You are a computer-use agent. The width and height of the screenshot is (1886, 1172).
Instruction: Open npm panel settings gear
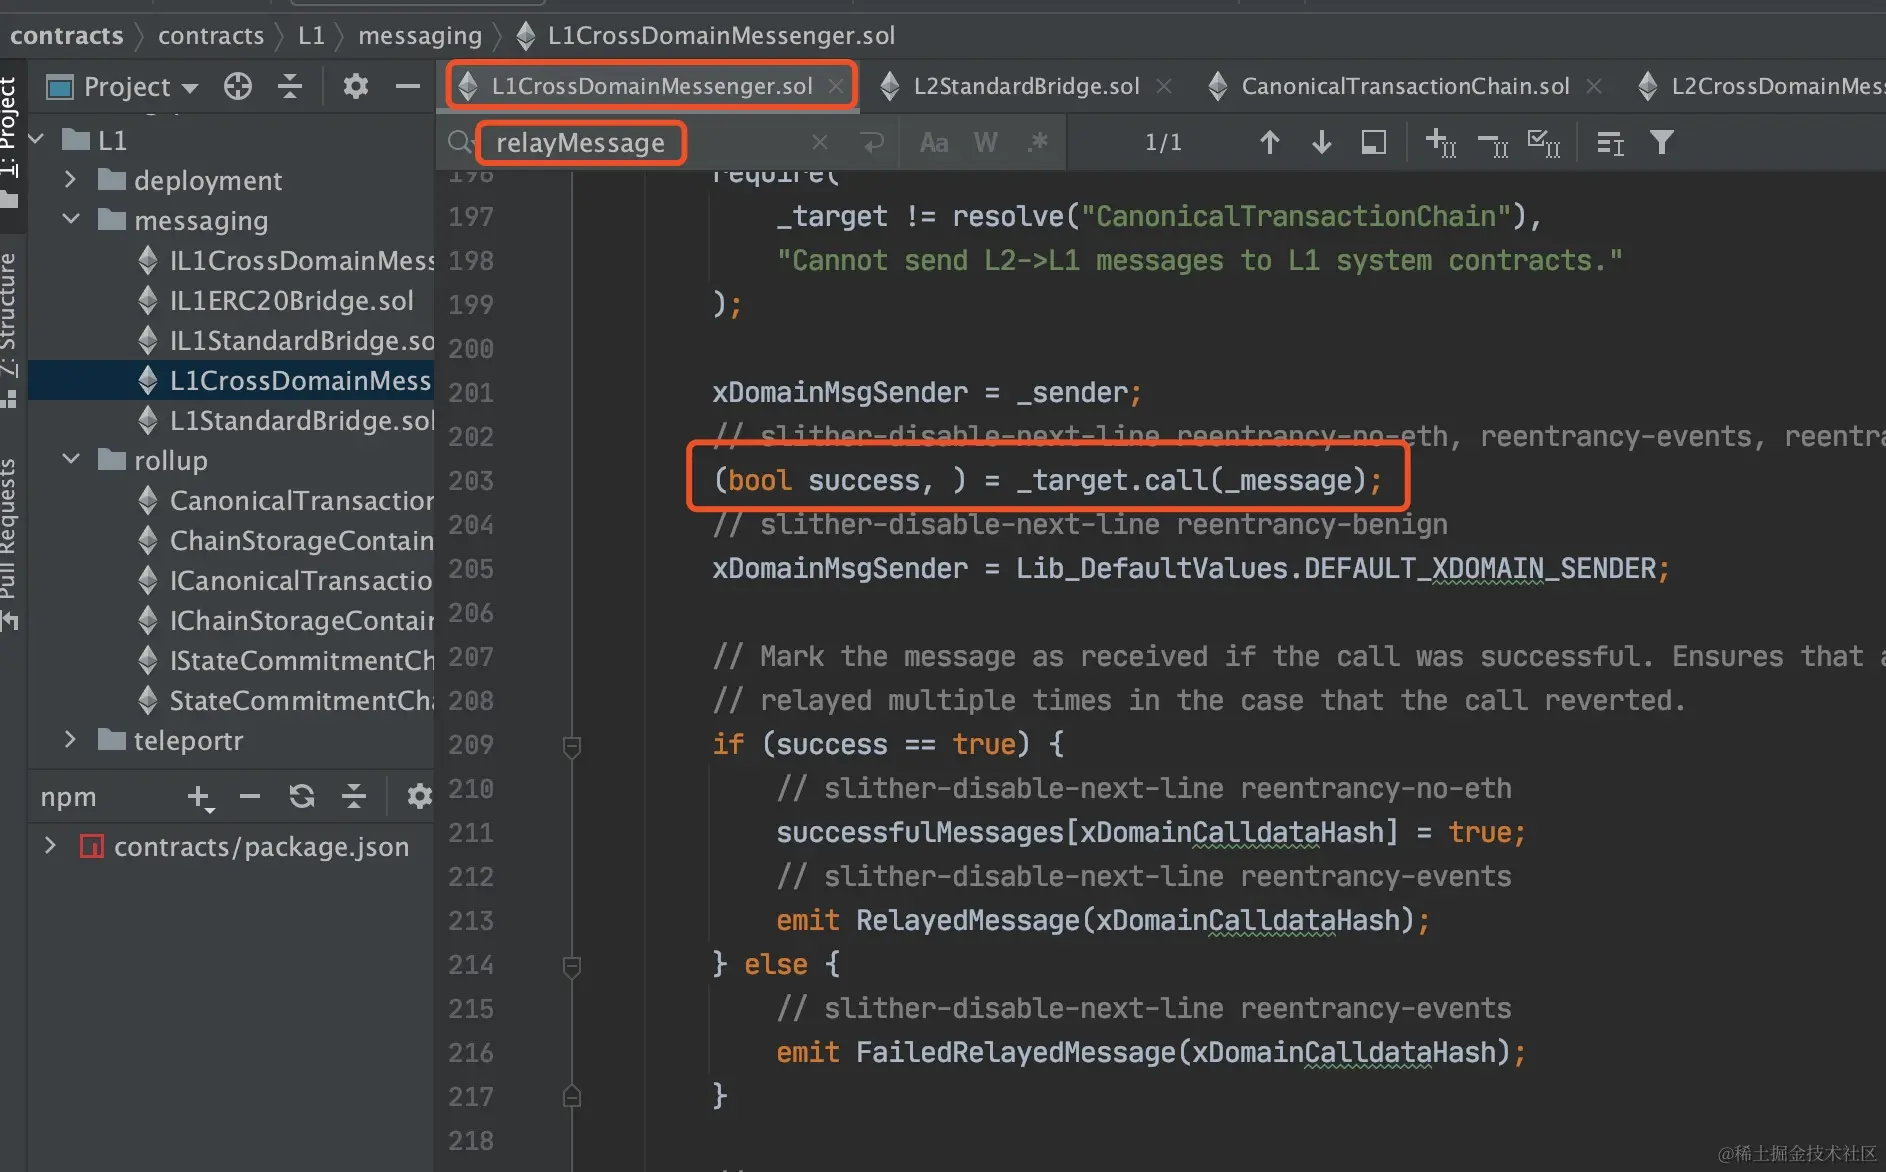[420, 797]
